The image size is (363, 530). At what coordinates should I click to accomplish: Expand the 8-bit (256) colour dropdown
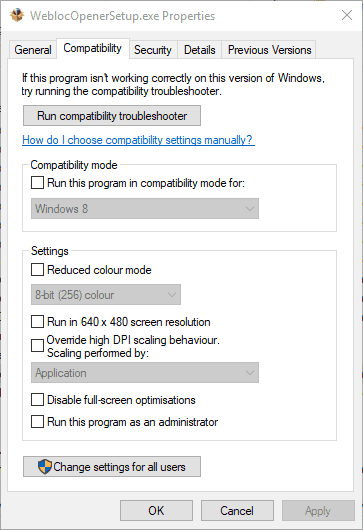click(106, 295)
